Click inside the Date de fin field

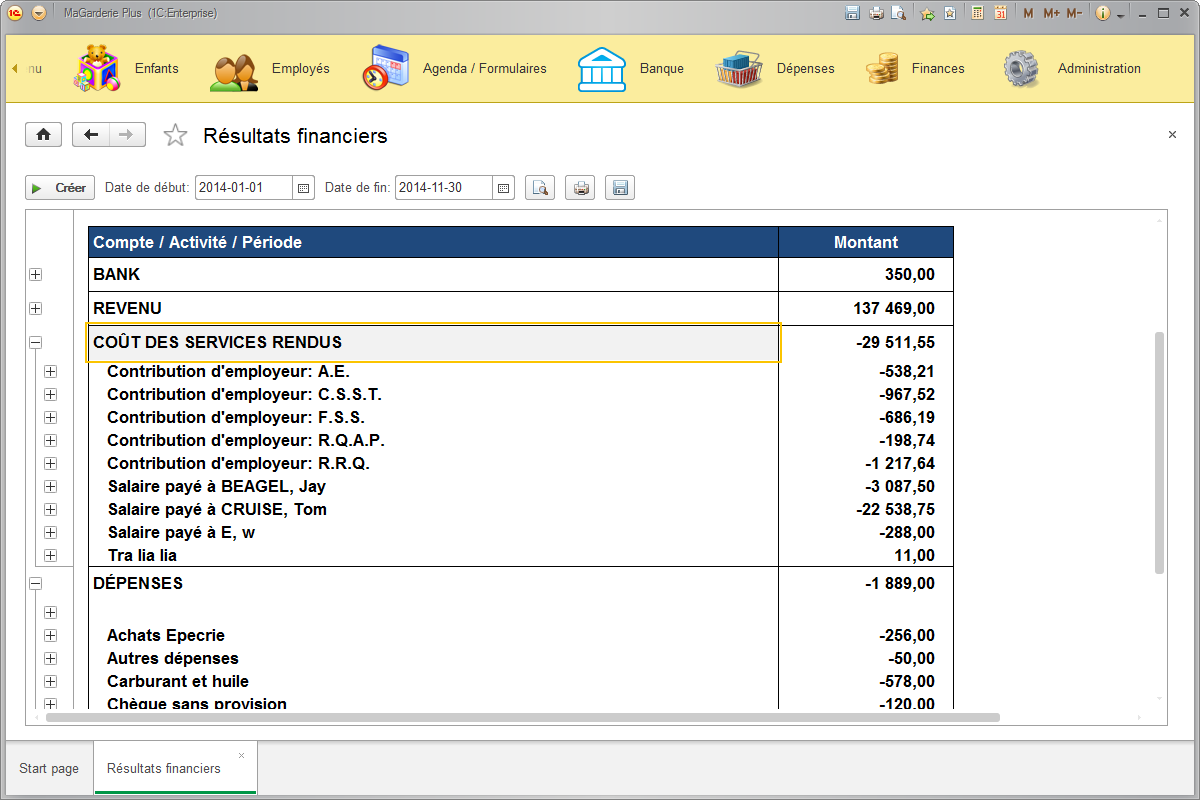tap(443, 187)
